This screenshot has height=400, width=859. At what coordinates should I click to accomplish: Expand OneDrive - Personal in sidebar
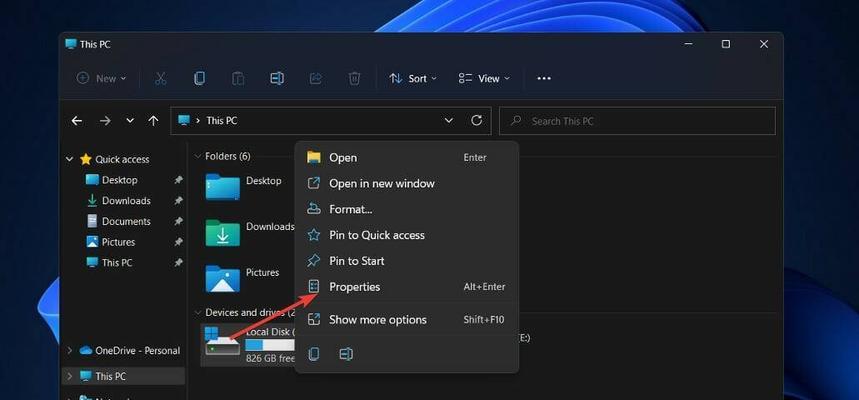70,351
